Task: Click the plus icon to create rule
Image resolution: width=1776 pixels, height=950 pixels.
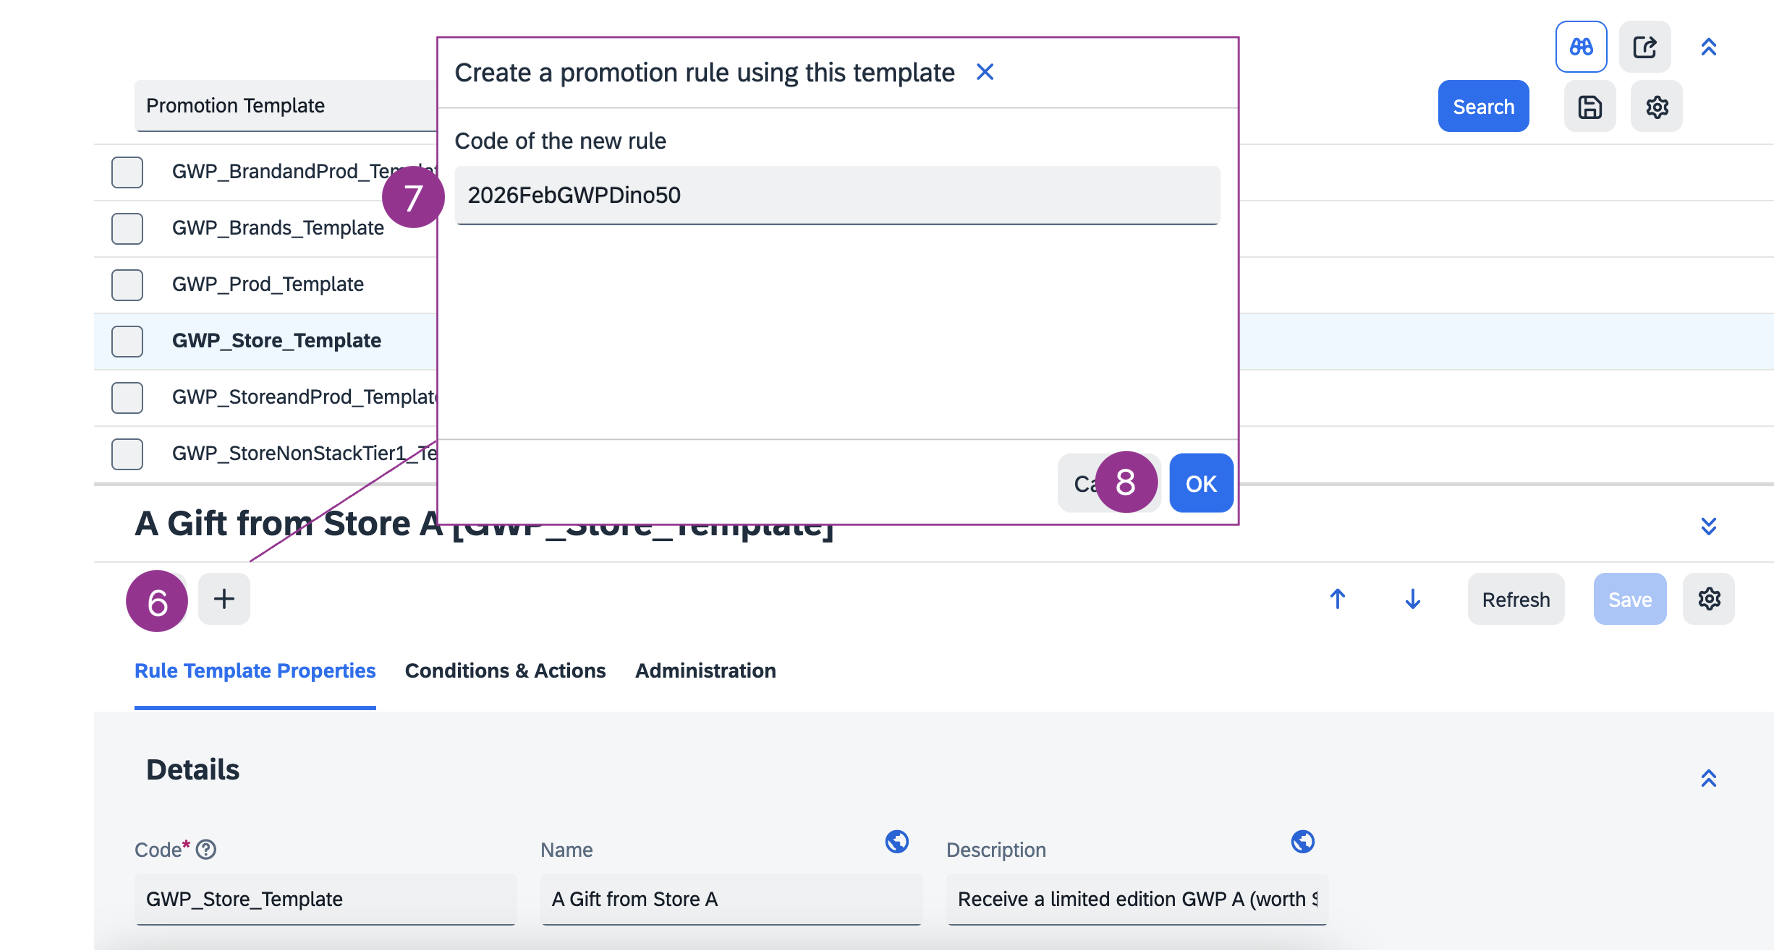Action: tap(224, 599)
